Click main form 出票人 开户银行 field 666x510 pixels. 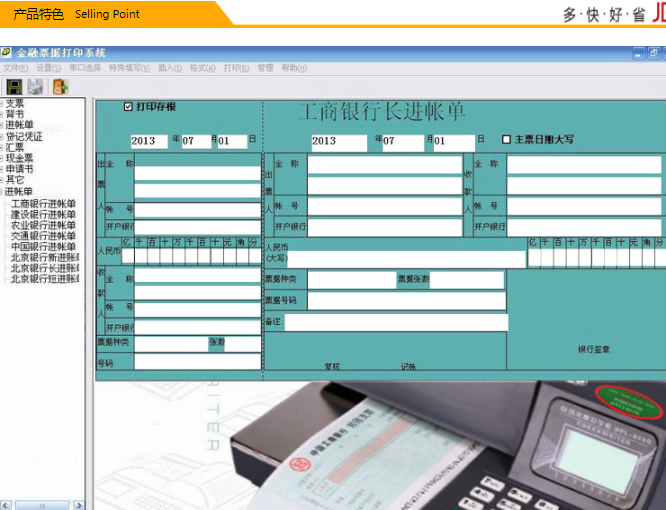pos(385,227)
